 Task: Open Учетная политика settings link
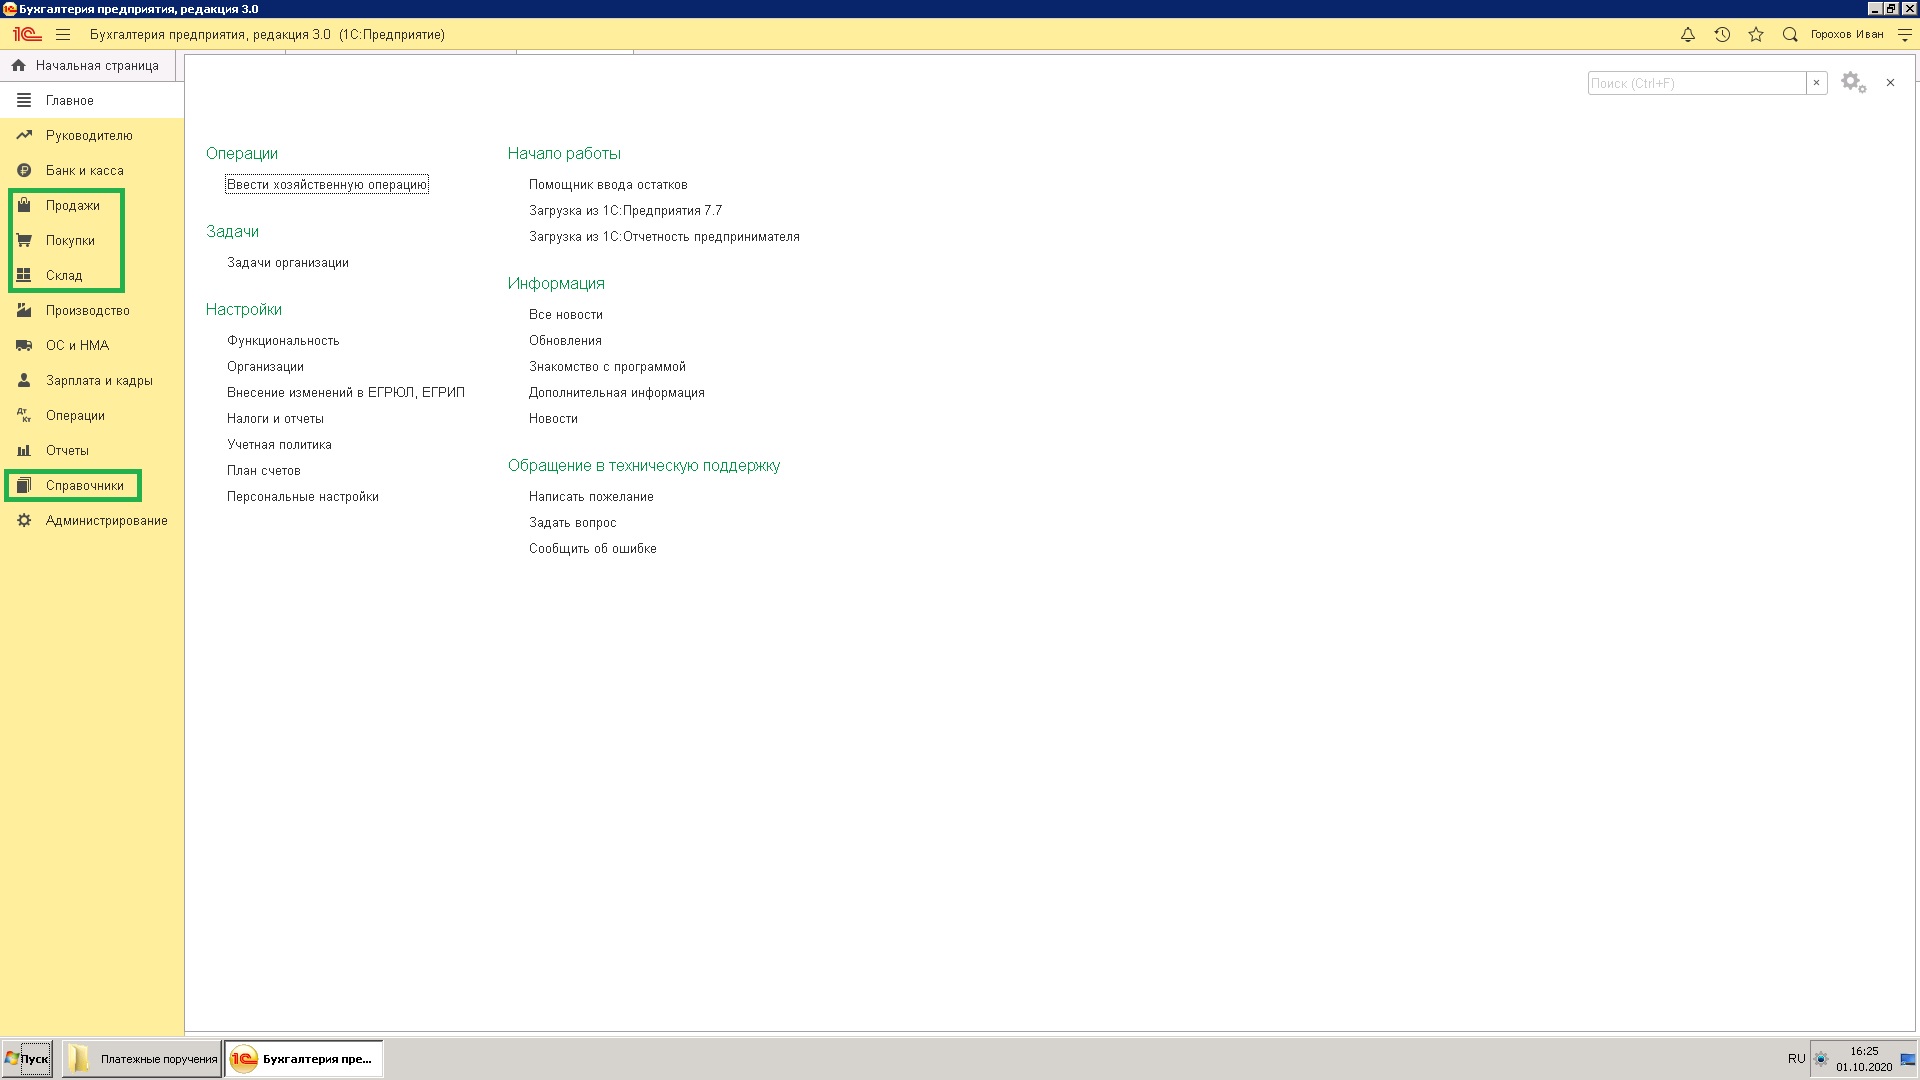coord(279,445)
